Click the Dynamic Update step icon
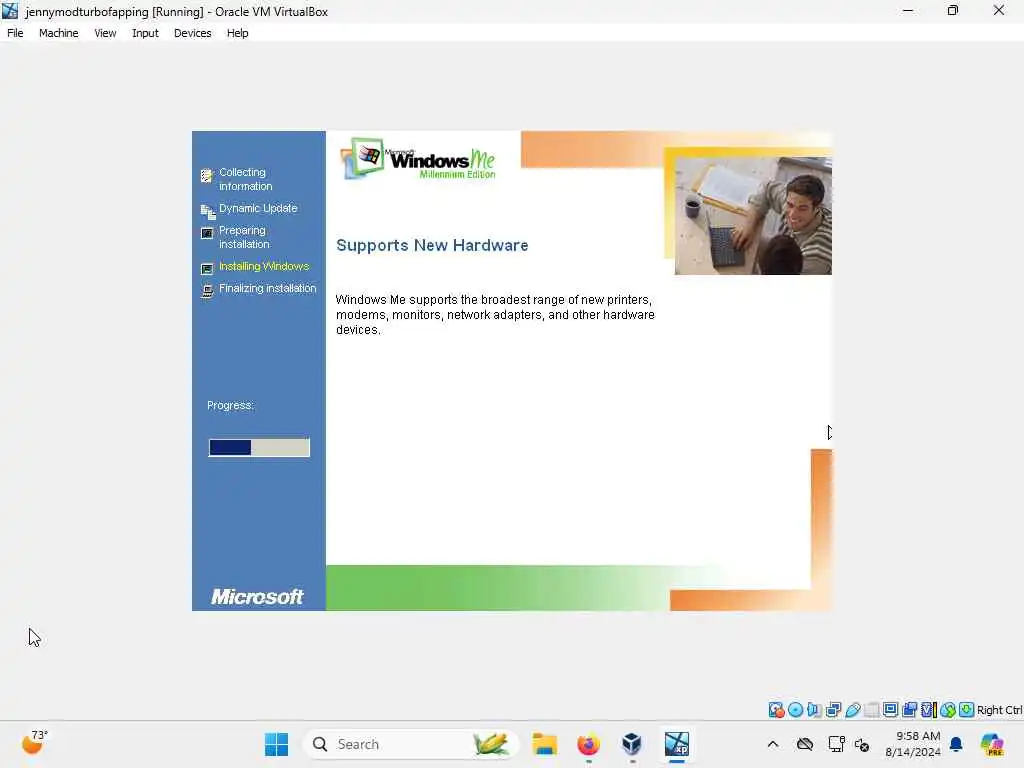The height and width of the screenshot is (768, 1024). (x=208, y=211)
